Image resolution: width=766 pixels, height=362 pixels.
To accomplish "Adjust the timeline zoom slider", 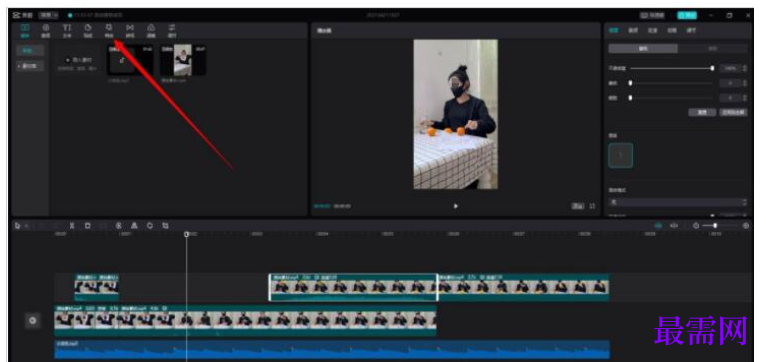I will 715,226.
